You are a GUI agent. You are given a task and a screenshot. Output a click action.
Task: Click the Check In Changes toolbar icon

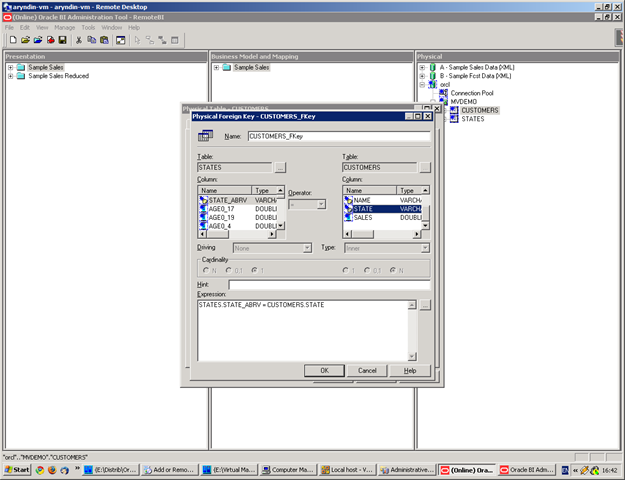point(51,40)
